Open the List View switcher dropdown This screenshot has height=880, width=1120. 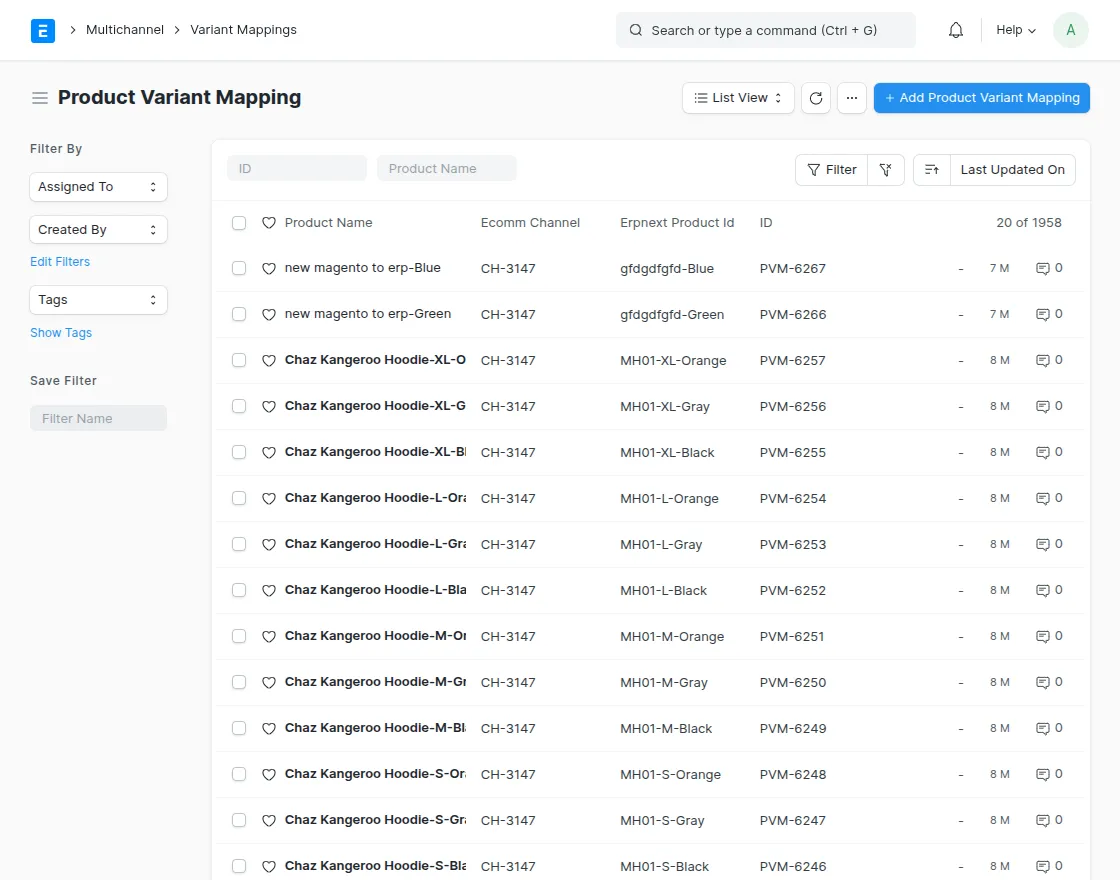click(x=737, y=97)
